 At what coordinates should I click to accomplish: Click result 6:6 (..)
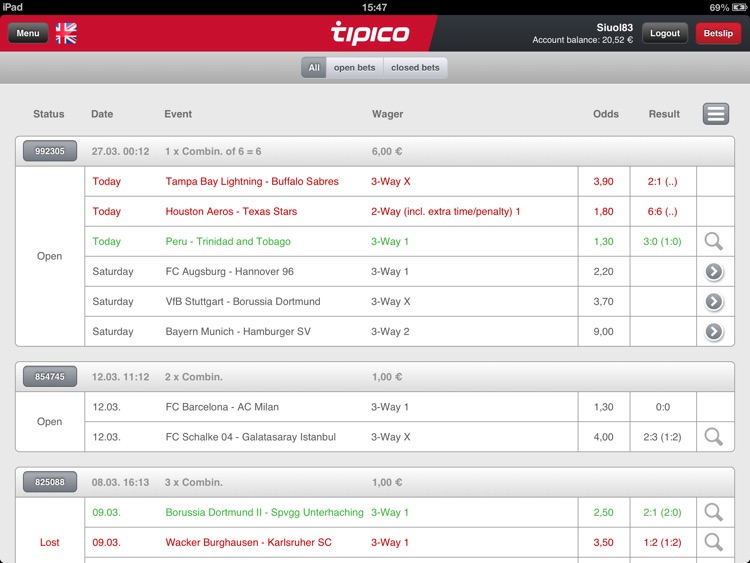tap(662, 211)
